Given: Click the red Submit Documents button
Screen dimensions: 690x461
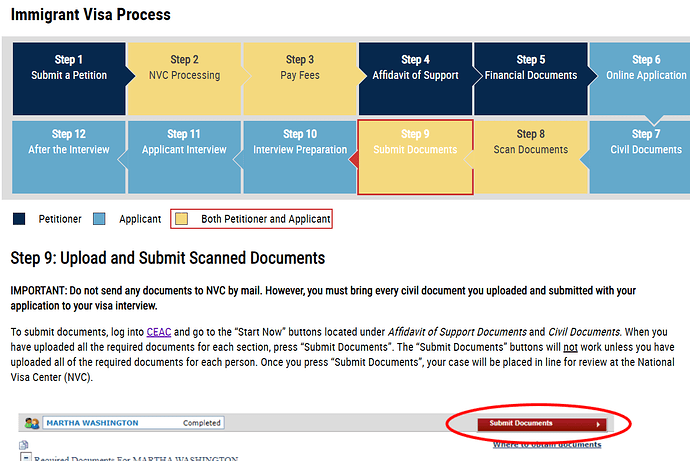Looking at the screenshot, I should click(542, 424).
